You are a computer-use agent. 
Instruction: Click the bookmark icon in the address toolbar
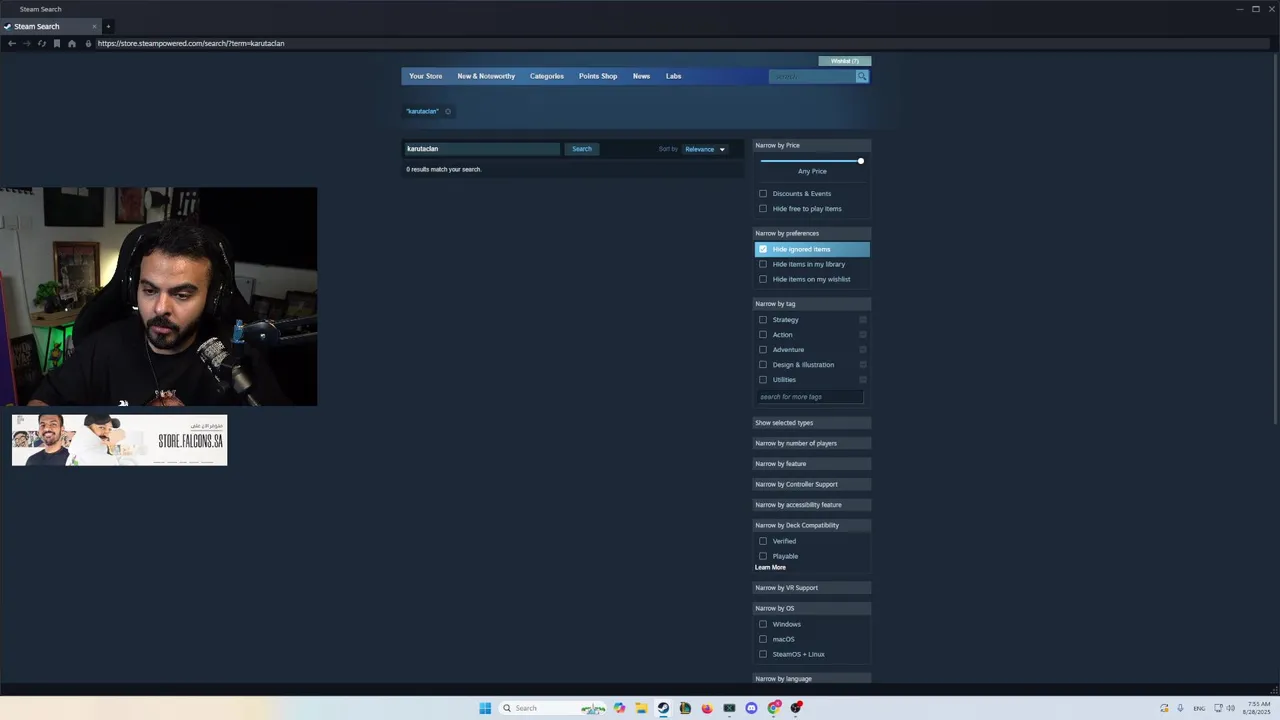pyautogui.click(x=56, y=43)
